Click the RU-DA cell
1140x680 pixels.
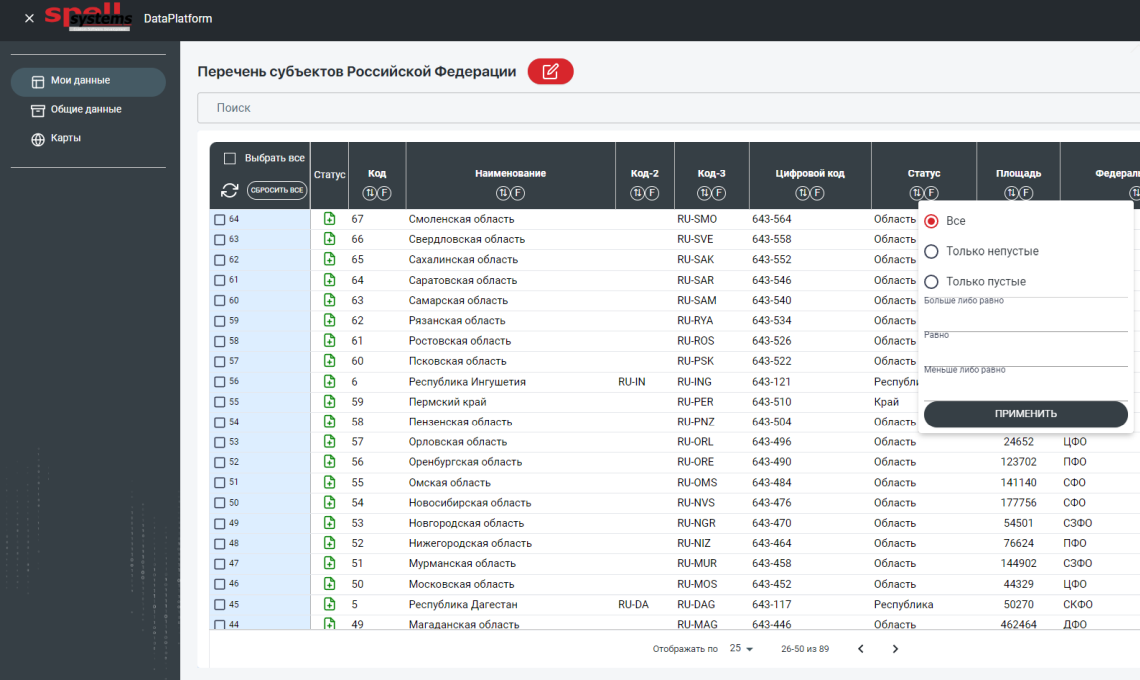pos(633,604)
